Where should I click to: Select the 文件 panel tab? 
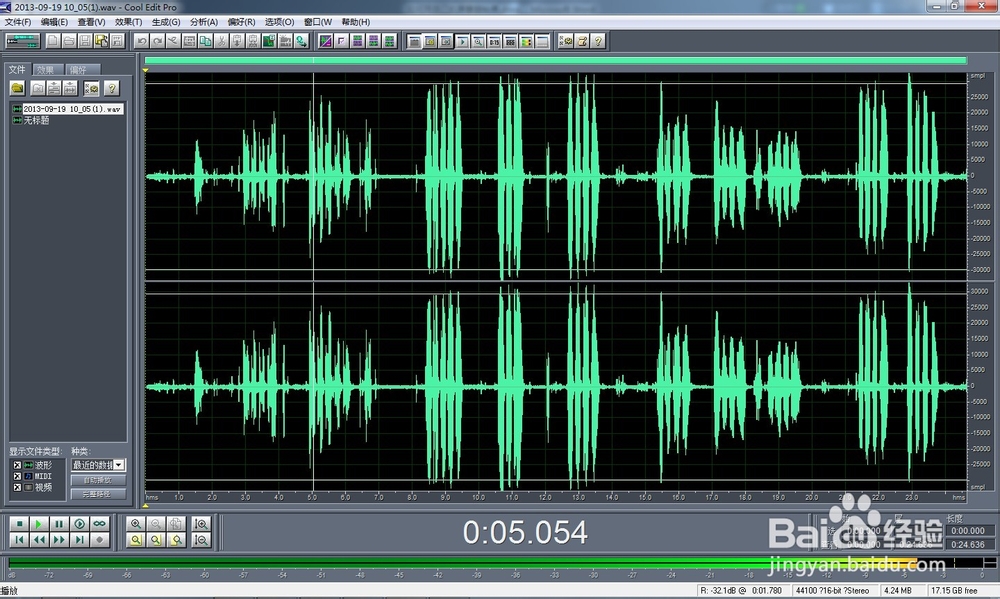[17, 69]
